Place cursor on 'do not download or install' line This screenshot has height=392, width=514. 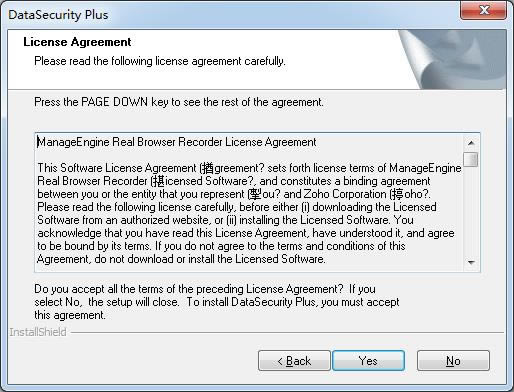click(181, 259)
